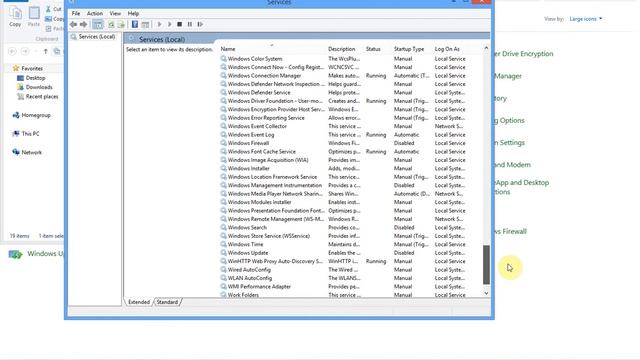Open Windows Update item in Control Panel
Viewport: 640px width, 360px height.
tap(36, 254)
